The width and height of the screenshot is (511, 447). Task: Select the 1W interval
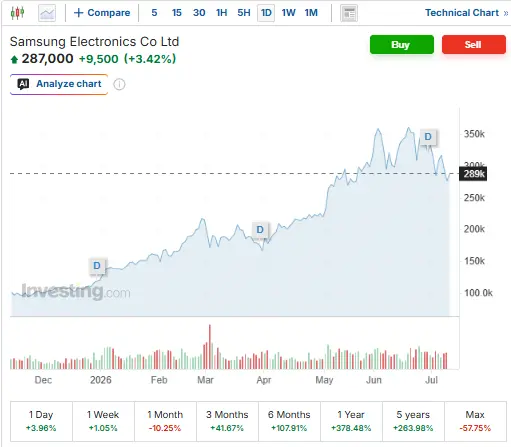288,13
